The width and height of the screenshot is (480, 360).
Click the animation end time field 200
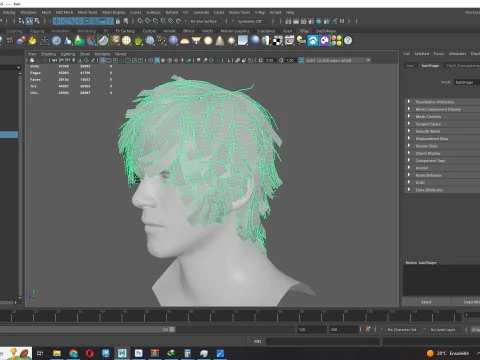[x=343, y=329]
